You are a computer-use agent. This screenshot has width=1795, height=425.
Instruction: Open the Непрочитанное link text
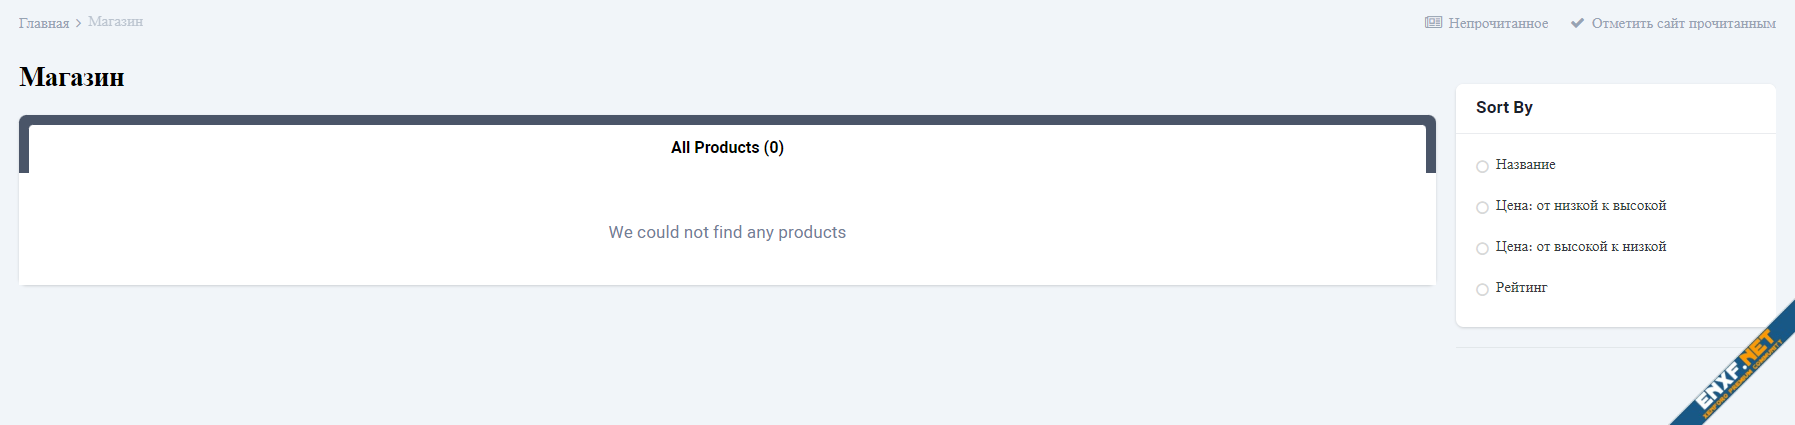[1498, 23]
